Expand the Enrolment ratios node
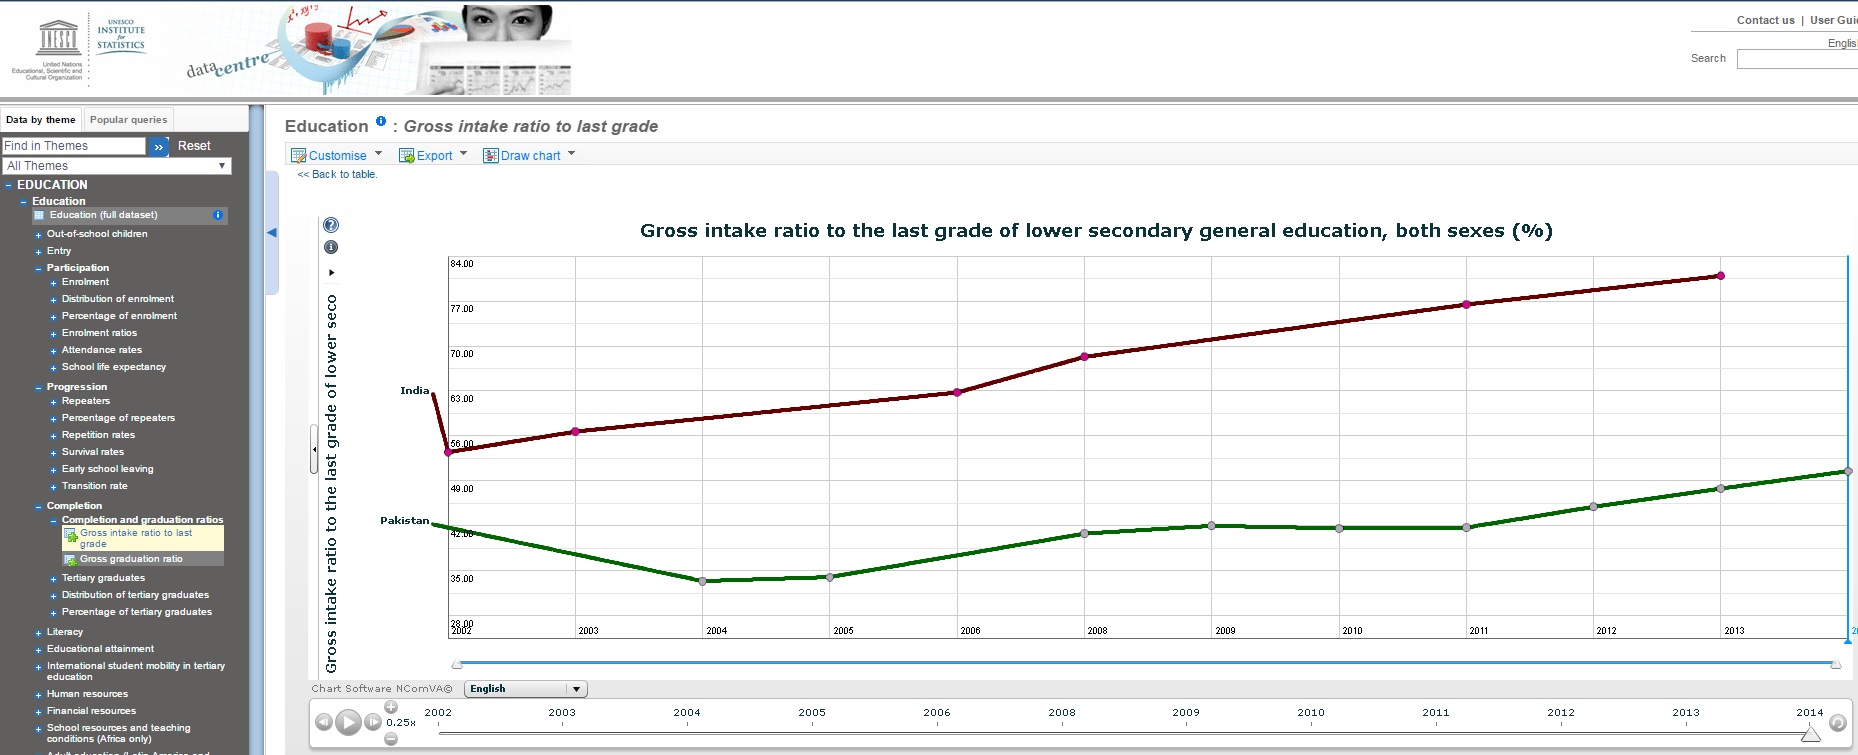The height and width of the screenshot is (755, 1858). [x=53, y=334]
